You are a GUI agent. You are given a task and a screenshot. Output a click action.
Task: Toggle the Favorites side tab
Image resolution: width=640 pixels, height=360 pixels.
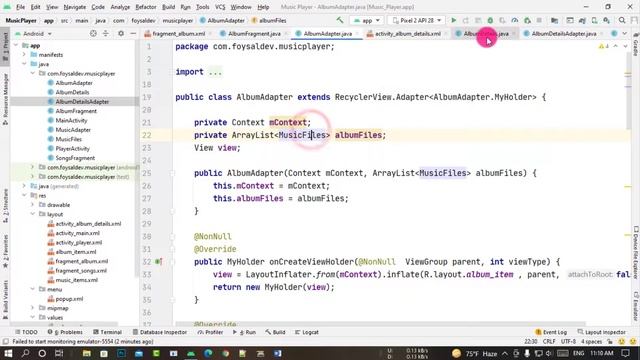(x=5, y=250)
